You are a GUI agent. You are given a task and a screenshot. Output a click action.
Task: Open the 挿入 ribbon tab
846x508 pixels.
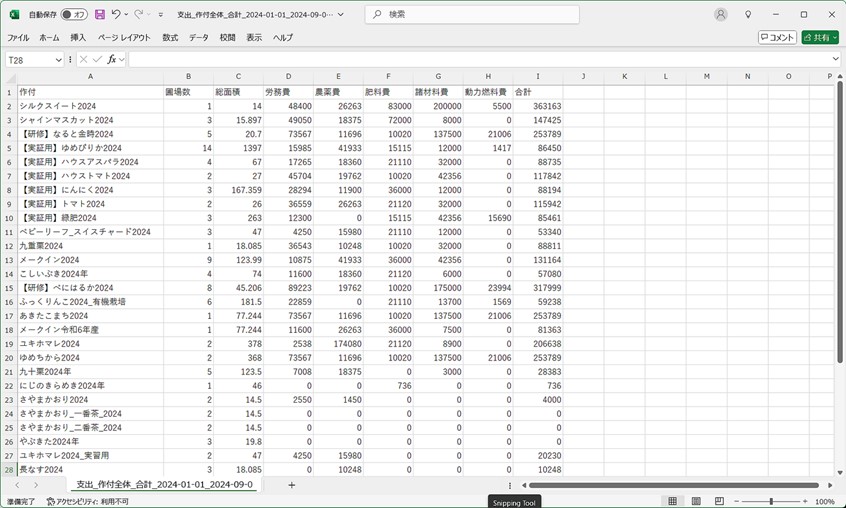point(78,38)
